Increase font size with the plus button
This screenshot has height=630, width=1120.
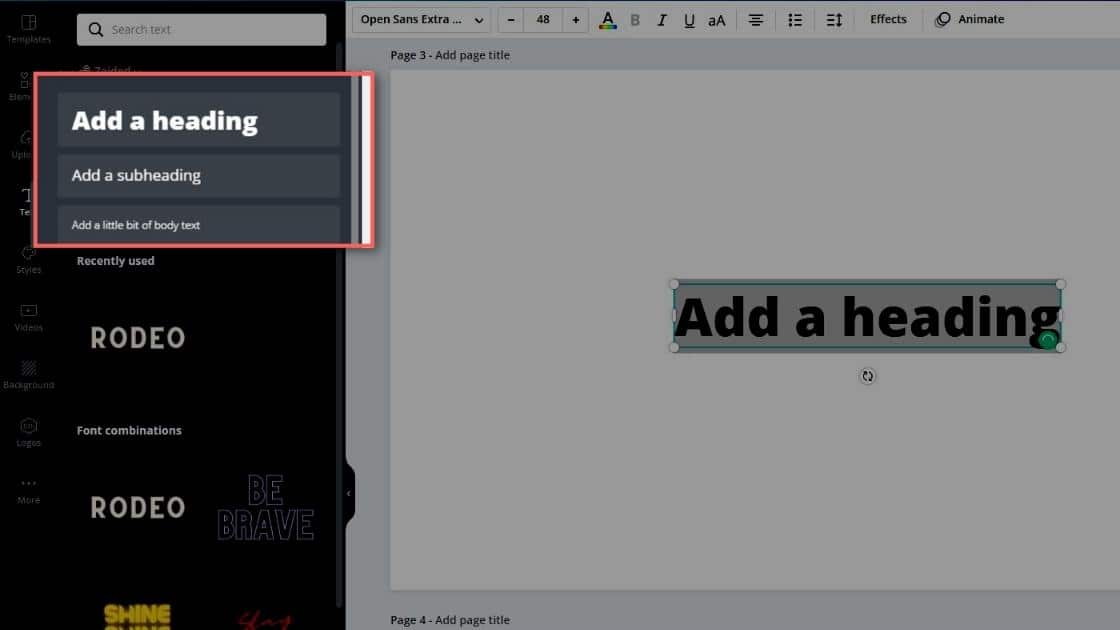576,20
